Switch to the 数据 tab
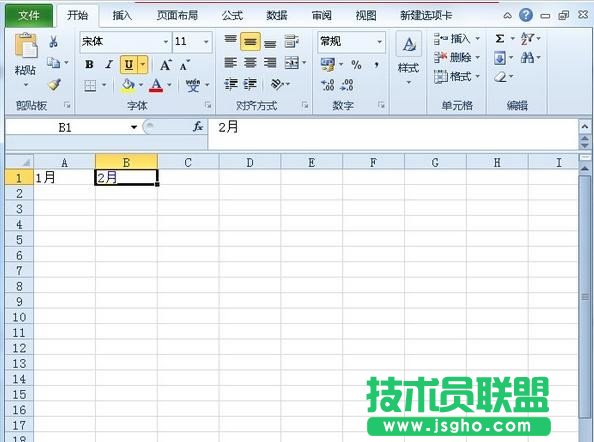The image size is (594, 442). (x=277, y=16)
